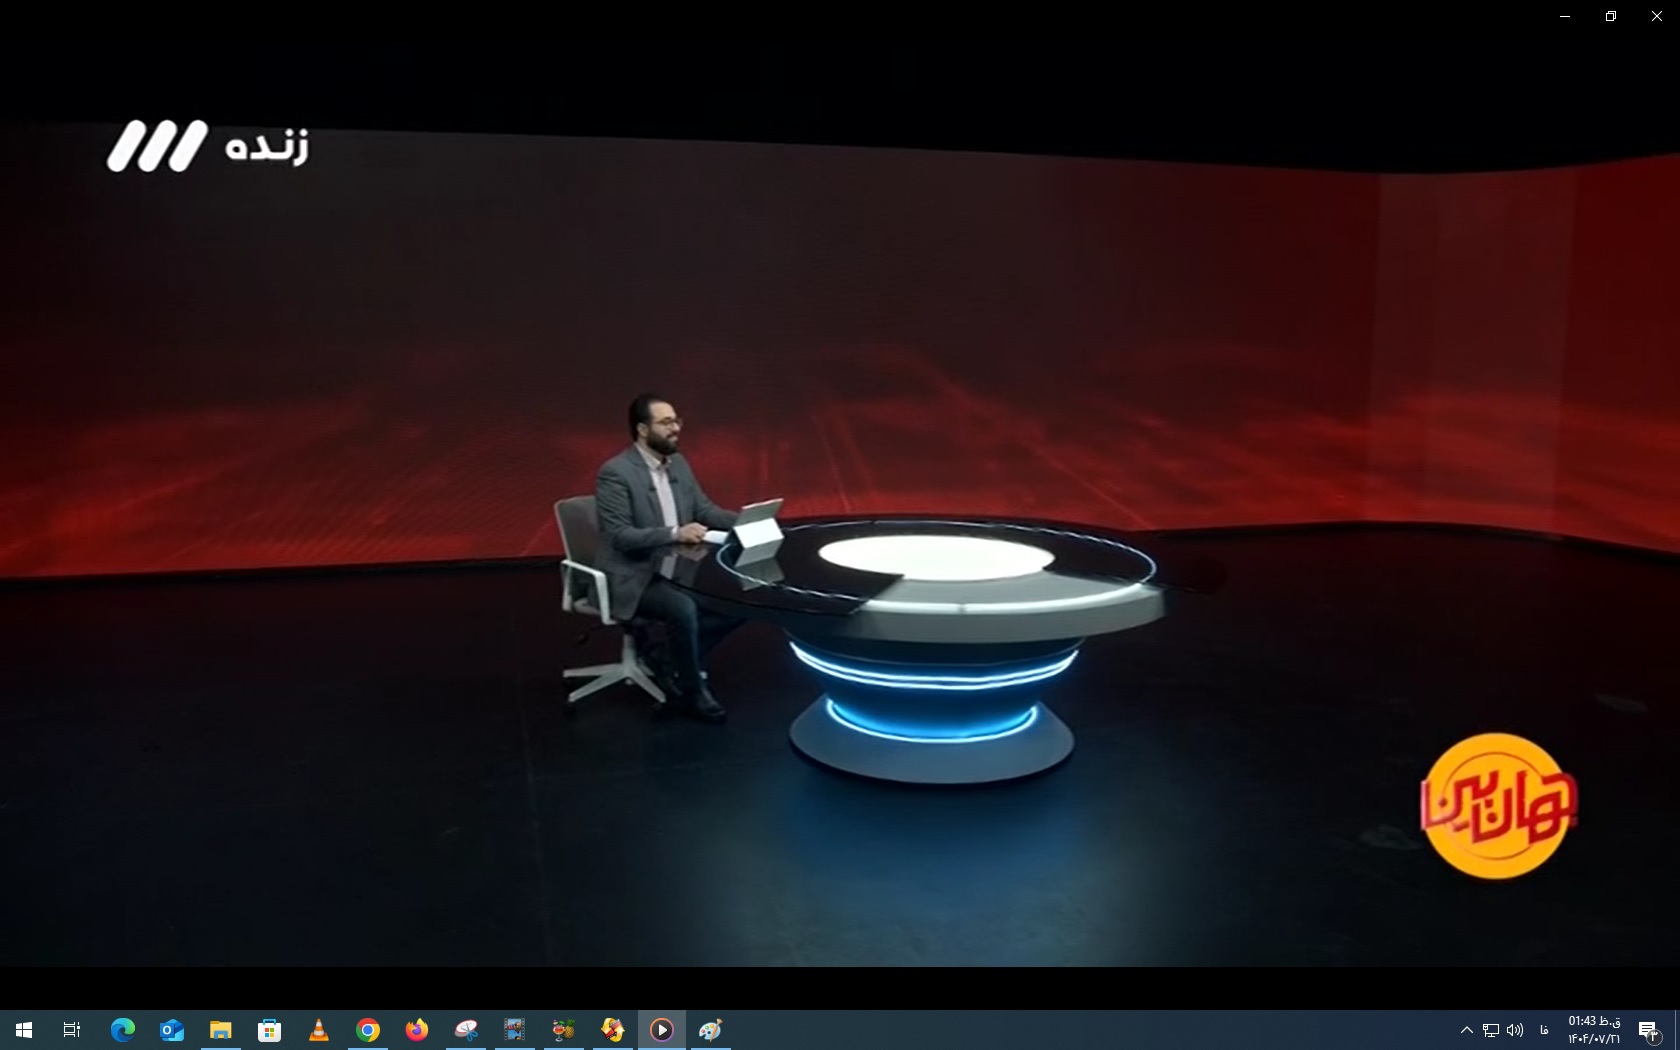Click the active media player taskbar icon

click(x=662, y=1030)
